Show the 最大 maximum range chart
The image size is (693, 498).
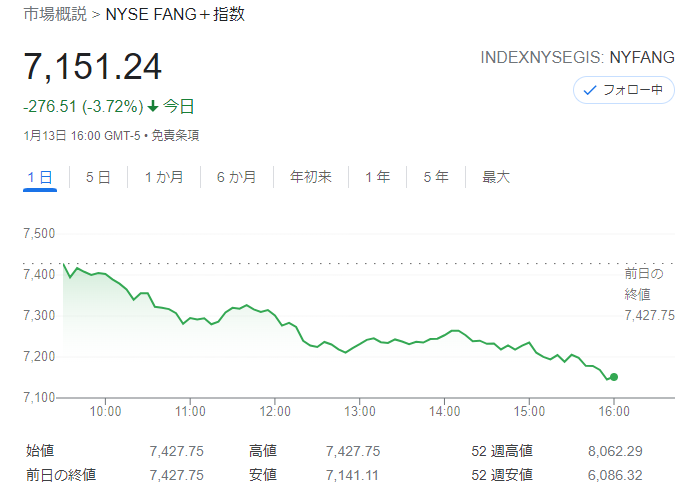click(496, 177)
